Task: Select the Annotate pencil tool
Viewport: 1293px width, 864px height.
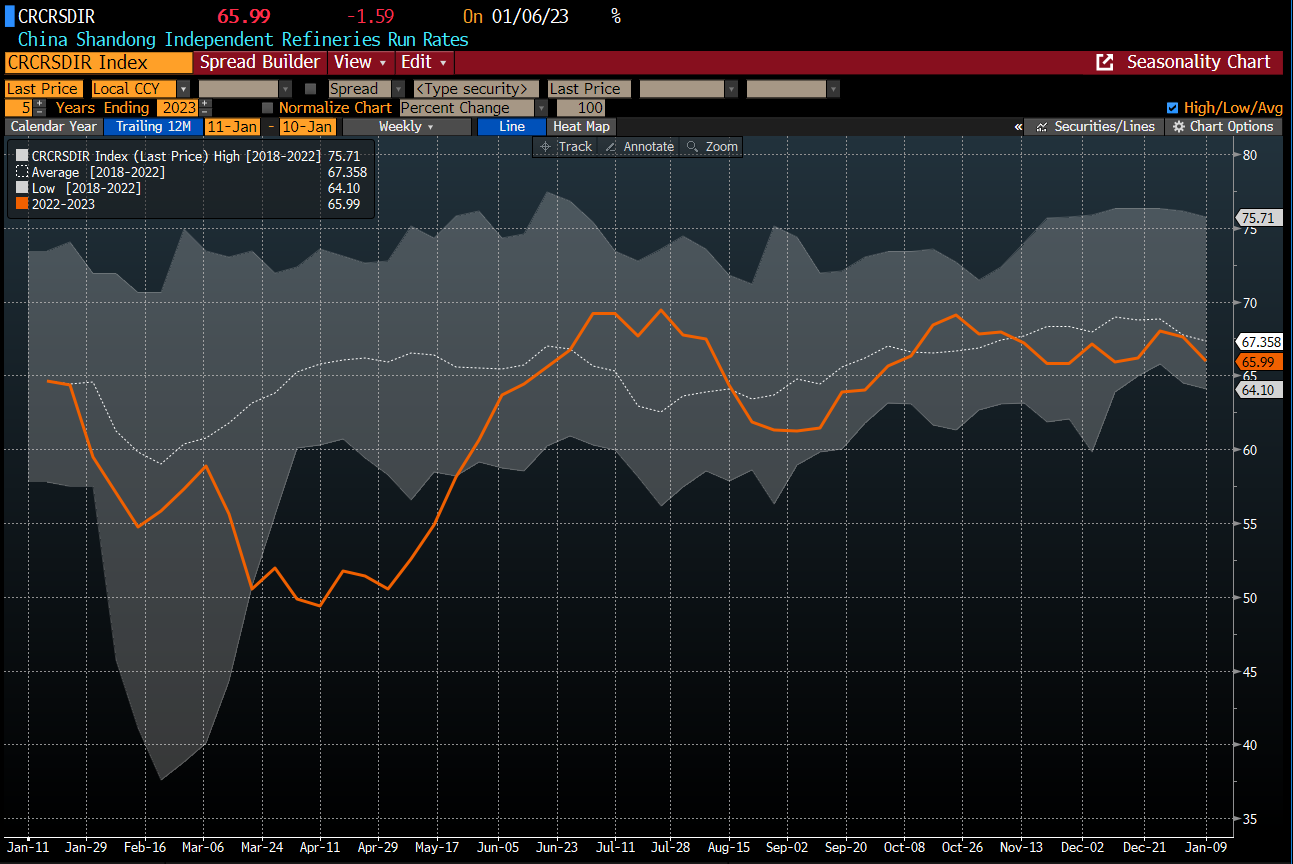Action: pyautogui.click(x=639, y=147)
